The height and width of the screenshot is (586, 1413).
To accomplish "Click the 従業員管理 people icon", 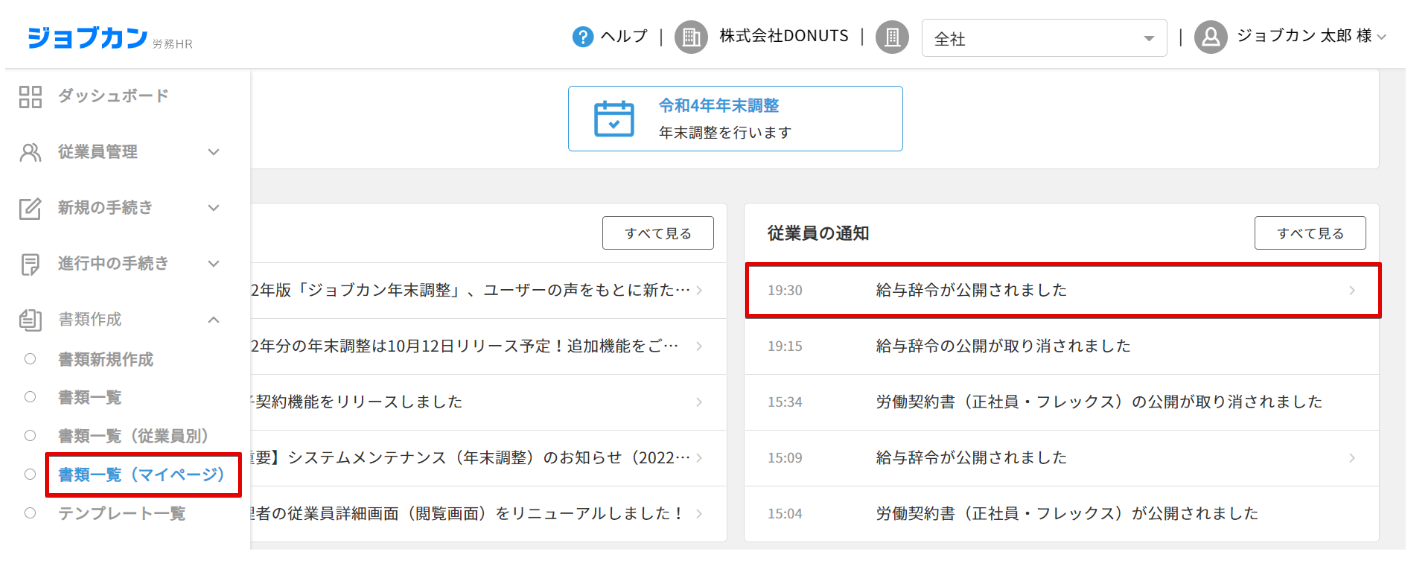I will point(31,153).
